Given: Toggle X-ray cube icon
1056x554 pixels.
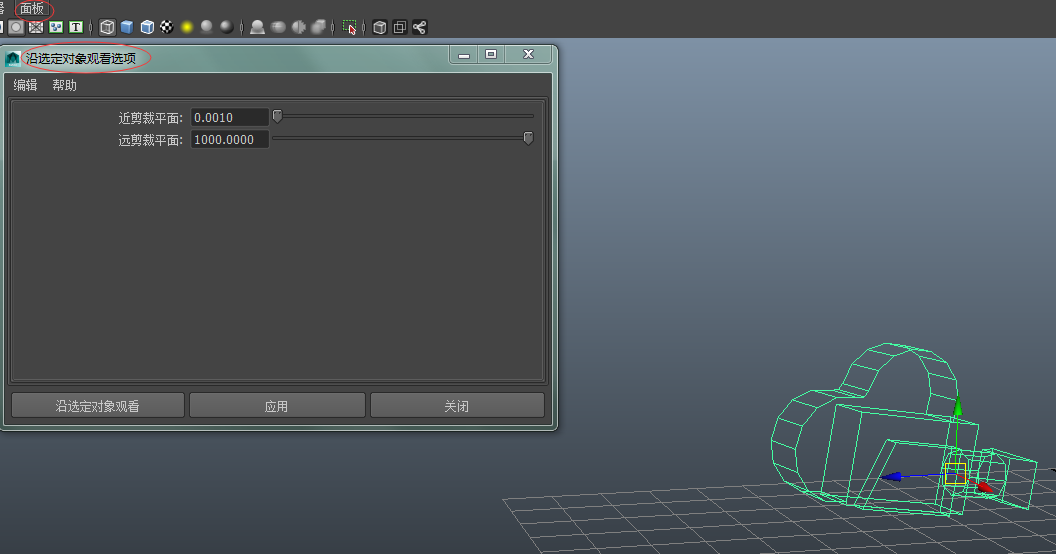Looking at the screenshot, I should click(x=380, y=27).
